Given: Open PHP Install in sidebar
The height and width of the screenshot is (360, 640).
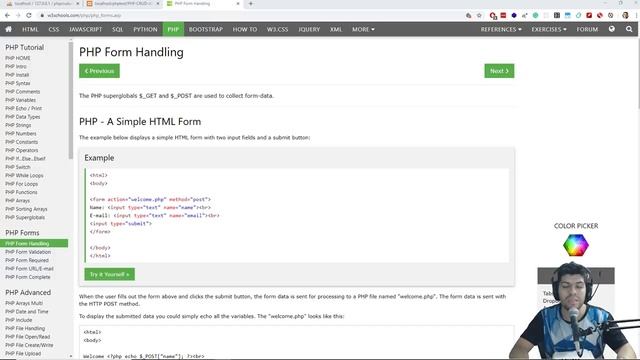Looking at the screenshot, I should (x=17, y=75).
